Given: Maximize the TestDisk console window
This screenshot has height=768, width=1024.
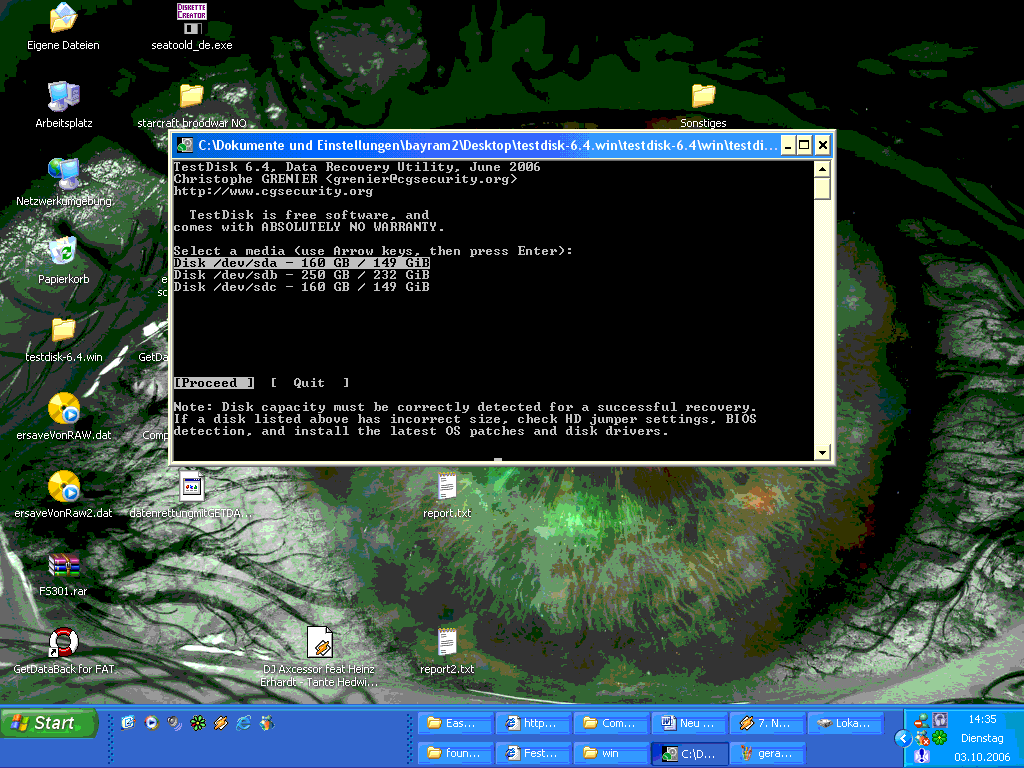Looking at the screenshot, I should coord(805,145).
